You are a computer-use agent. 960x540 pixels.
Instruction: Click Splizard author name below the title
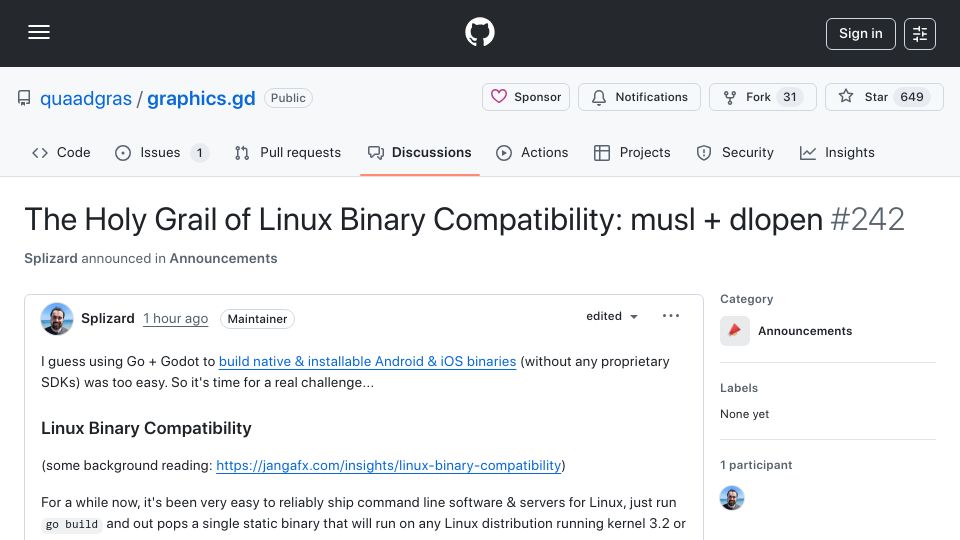(51, 258)
